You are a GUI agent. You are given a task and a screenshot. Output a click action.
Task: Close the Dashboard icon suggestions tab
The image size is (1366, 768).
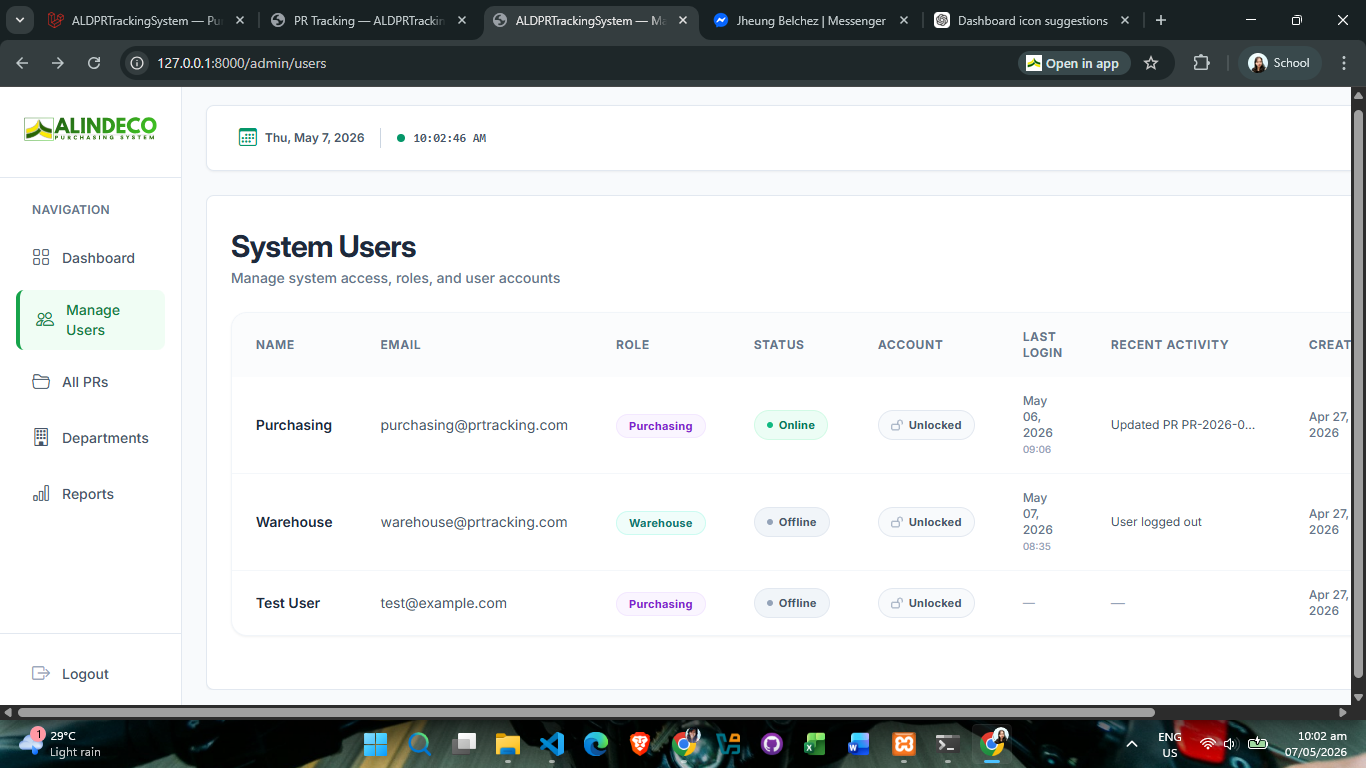click(x=1124, y=20)
